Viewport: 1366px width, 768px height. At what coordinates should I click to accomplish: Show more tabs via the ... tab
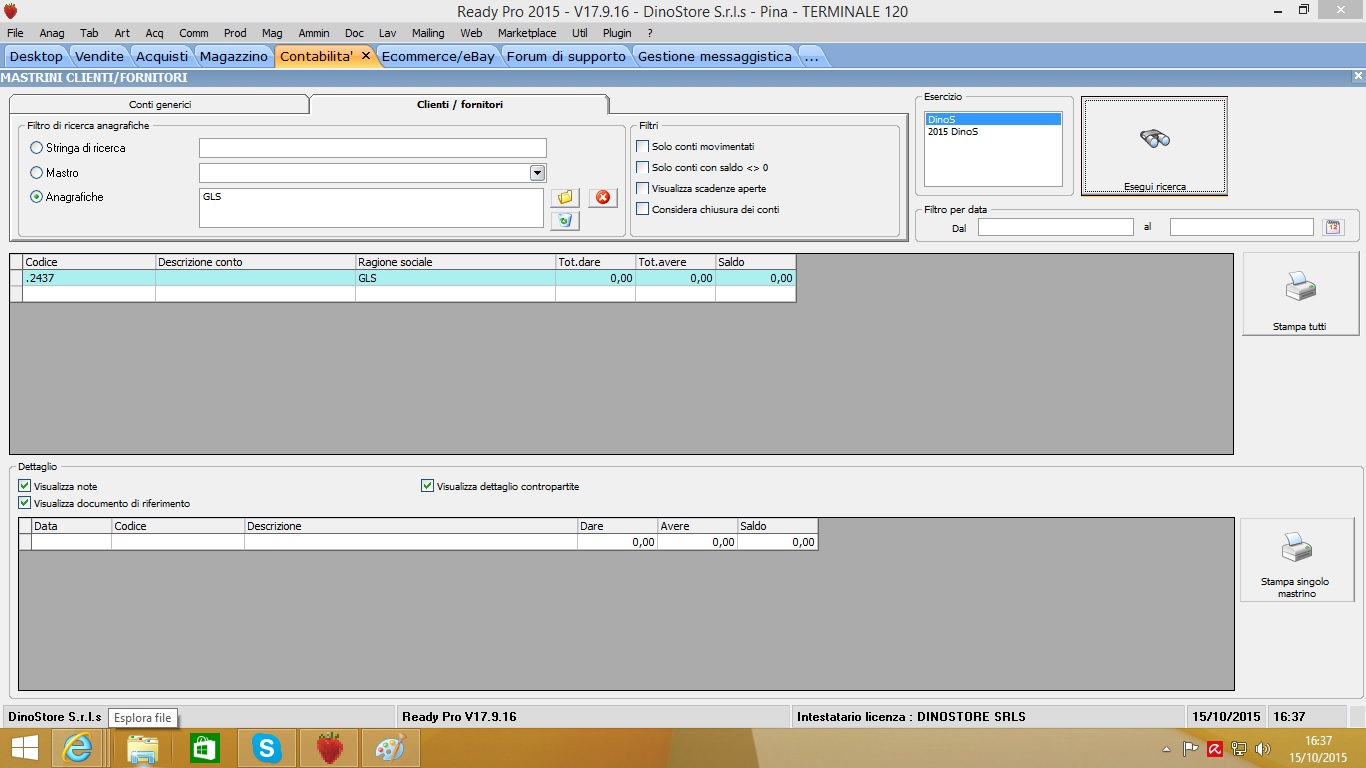(x=811, y=56)
